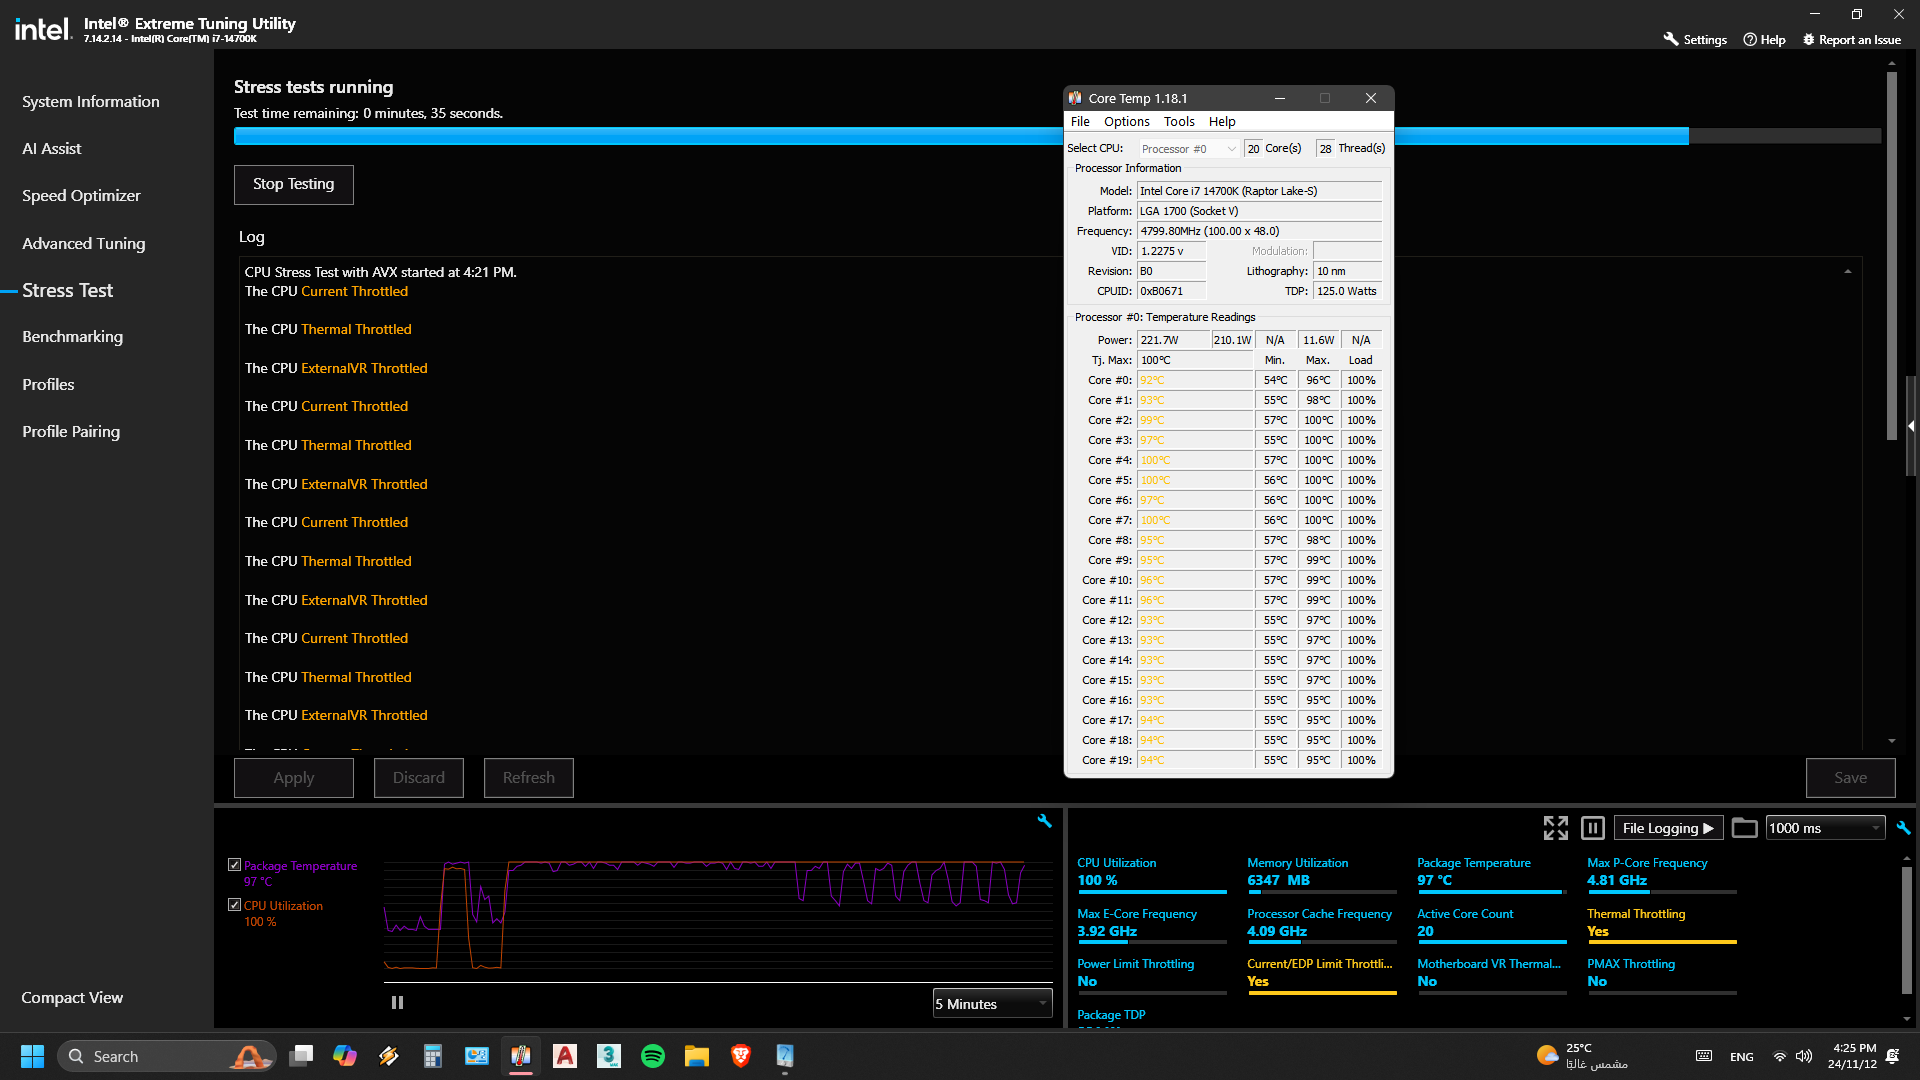This screenshot has width=1920, height=1080.
Task: Click the stress test progress bar
Action: pos(1057,136)
